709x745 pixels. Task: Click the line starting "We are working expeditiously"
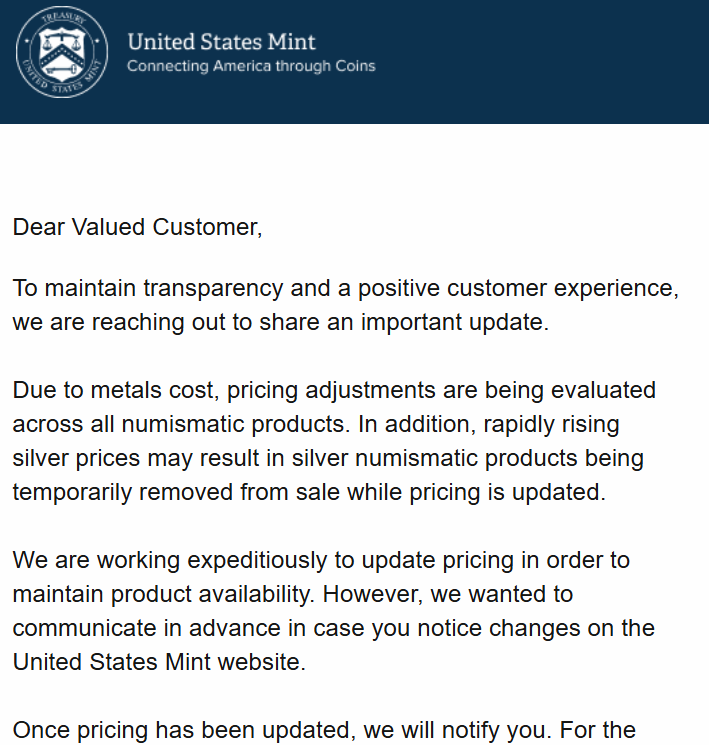tap(321, 560)
